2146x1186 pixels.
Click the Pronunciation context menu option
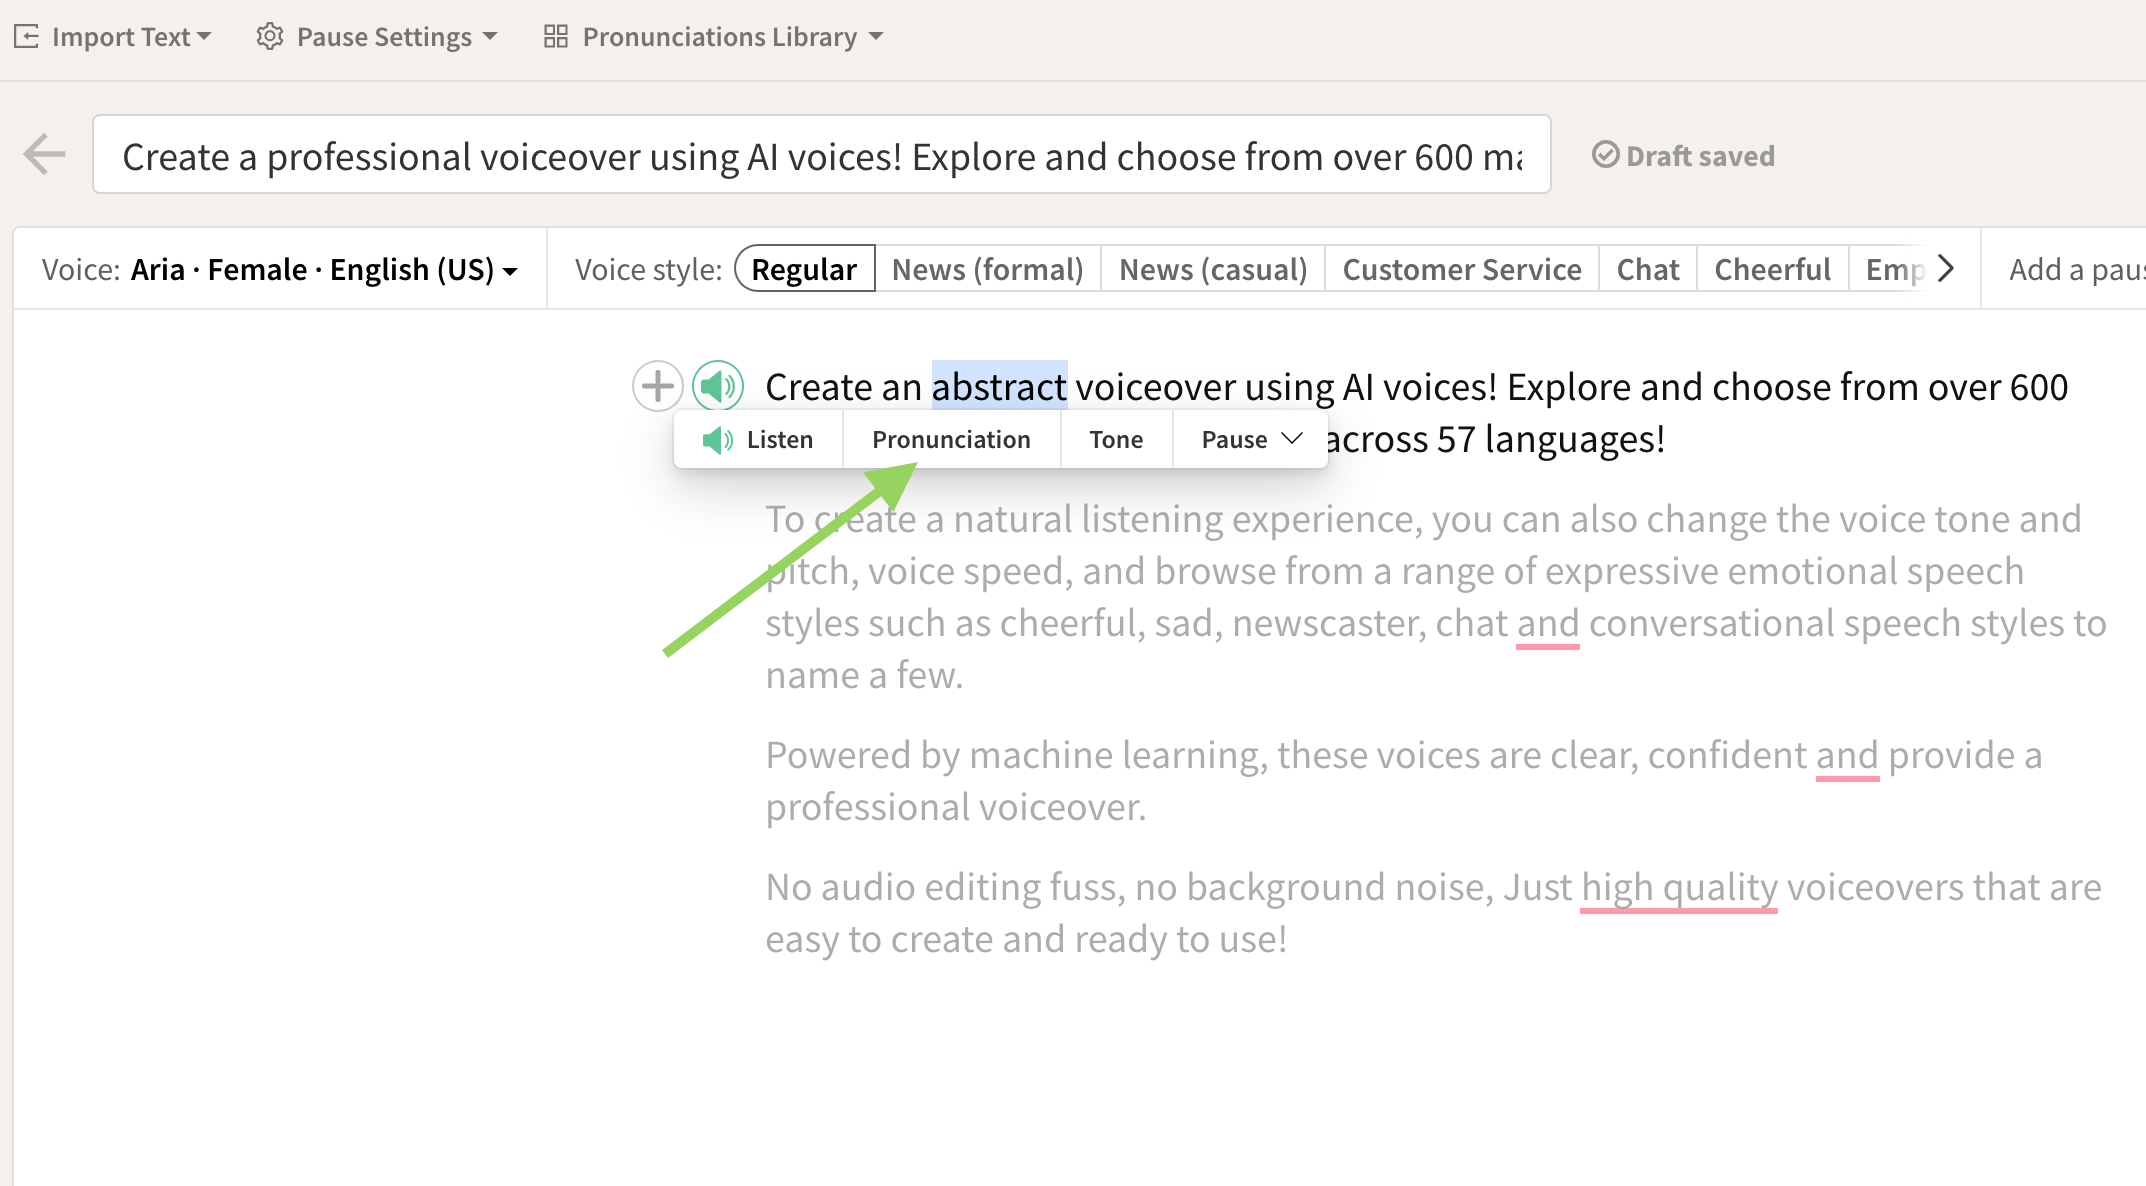point(950,437)
